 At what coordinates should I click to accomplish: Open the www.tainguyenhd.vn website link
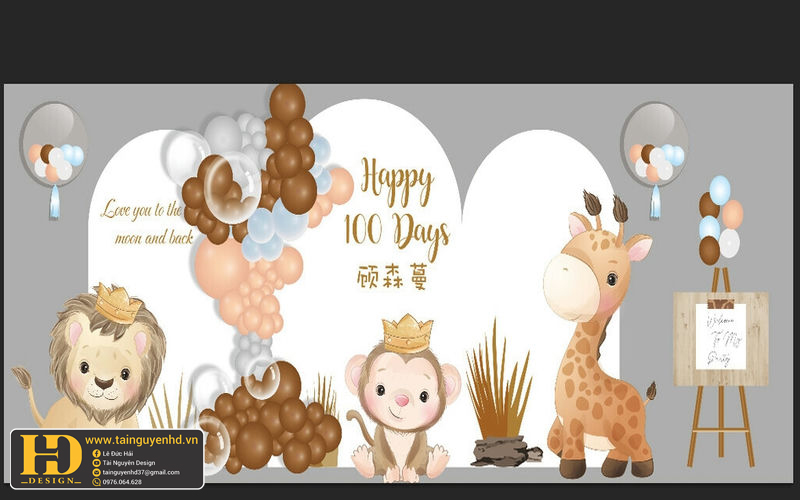point(141,440)
